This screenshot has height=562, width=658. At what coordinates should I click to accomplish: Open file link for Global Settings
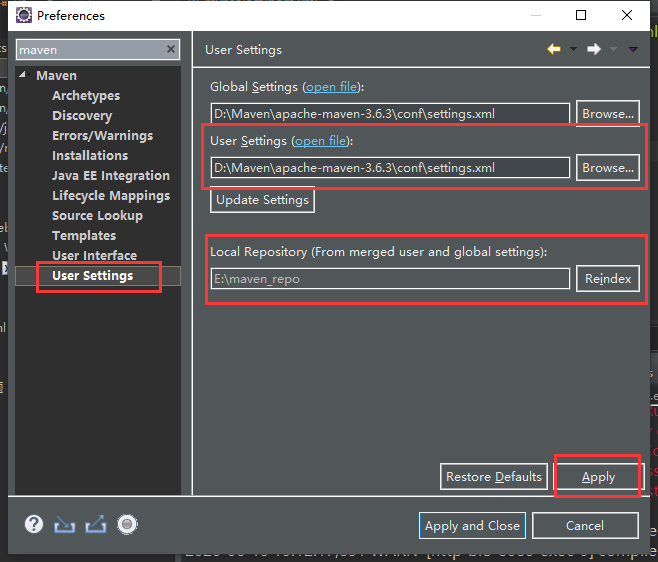click(332, 87)
